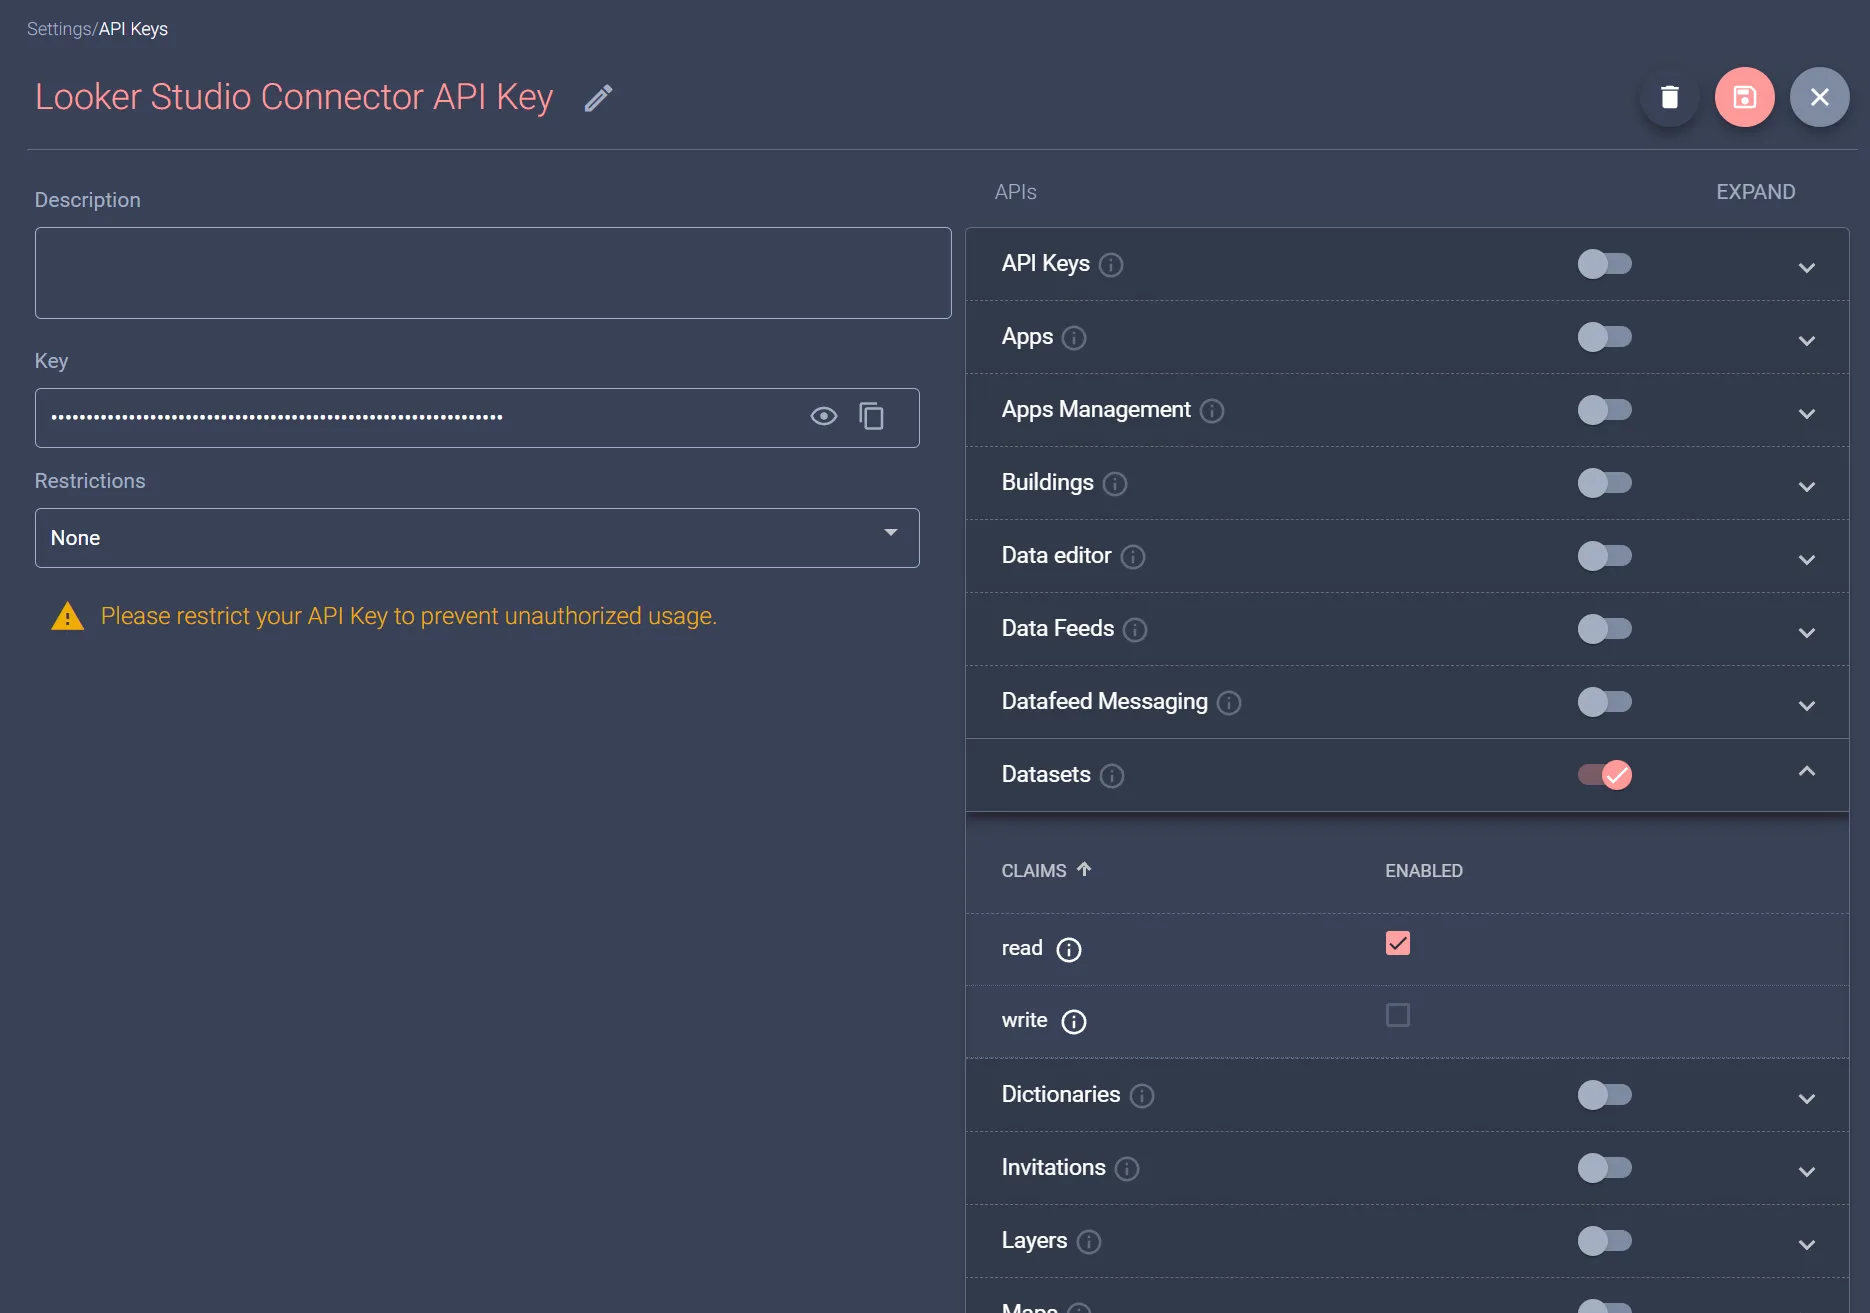The width and height of the screenshot is (1870, 1313).
Task: Open info icon next to API Keys
Action: point(1111,265)
